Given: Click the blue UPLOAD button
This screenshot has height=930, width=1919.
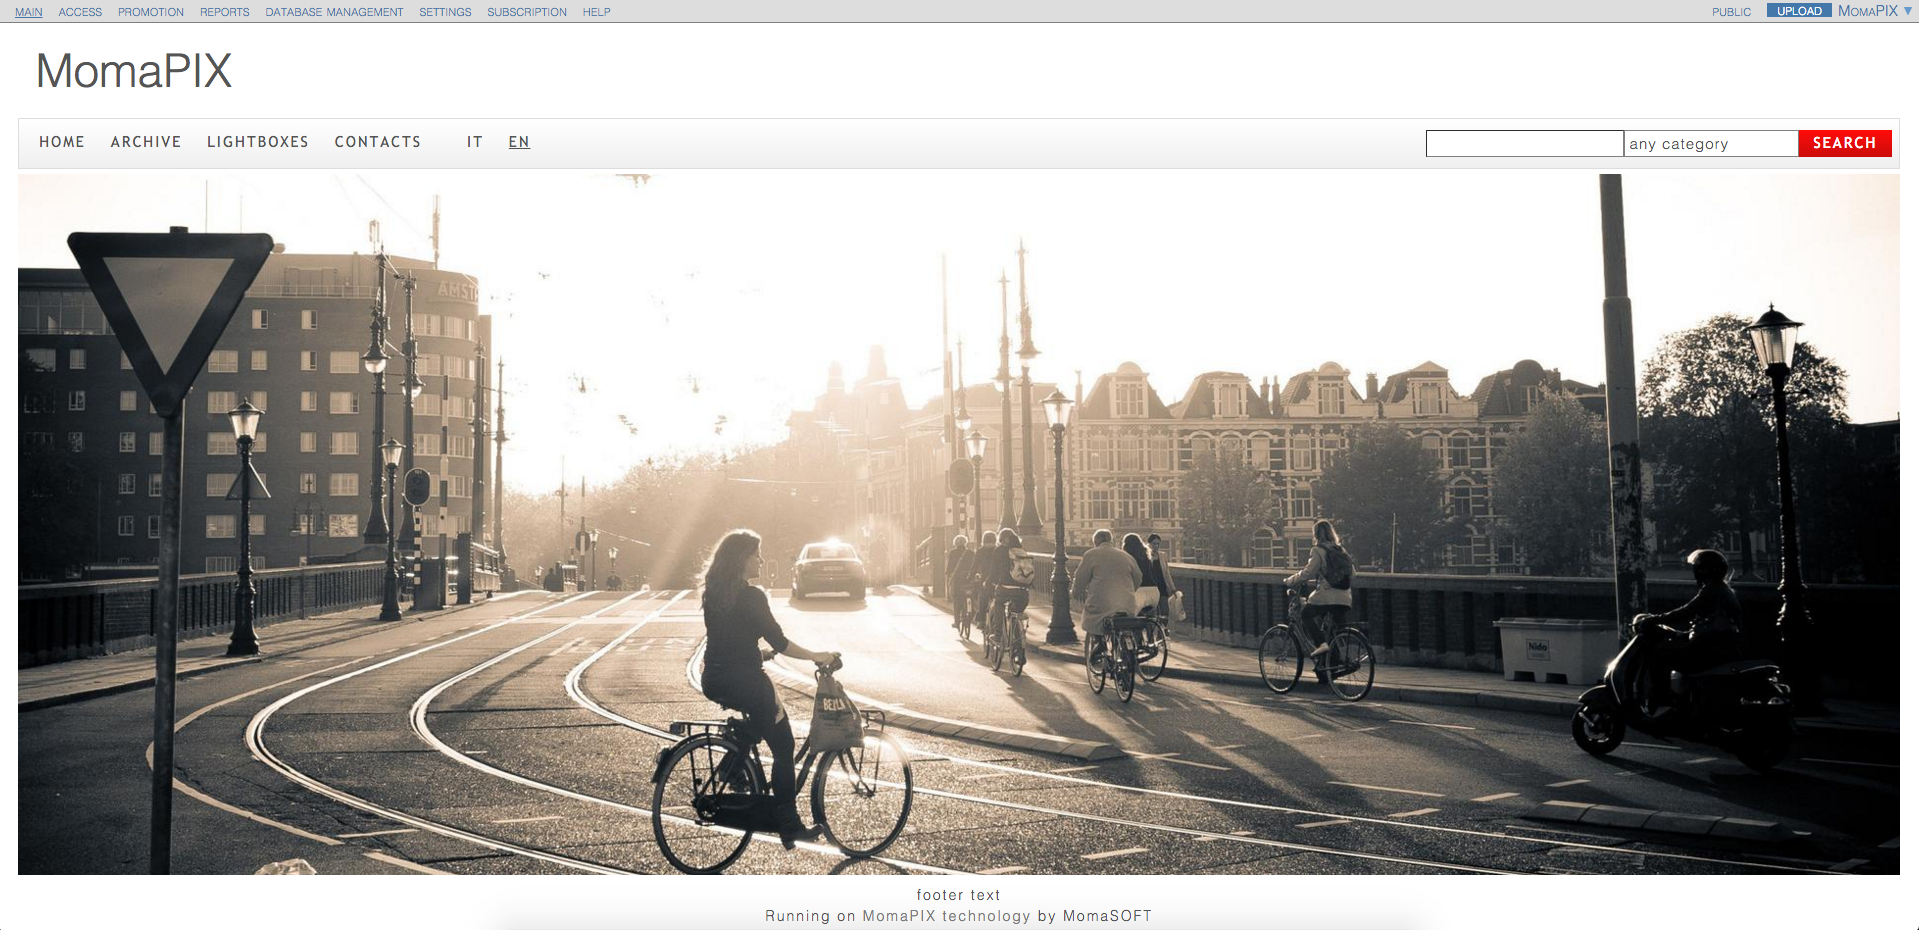Looking at the screenshot, I should (x=1799, y=11).
